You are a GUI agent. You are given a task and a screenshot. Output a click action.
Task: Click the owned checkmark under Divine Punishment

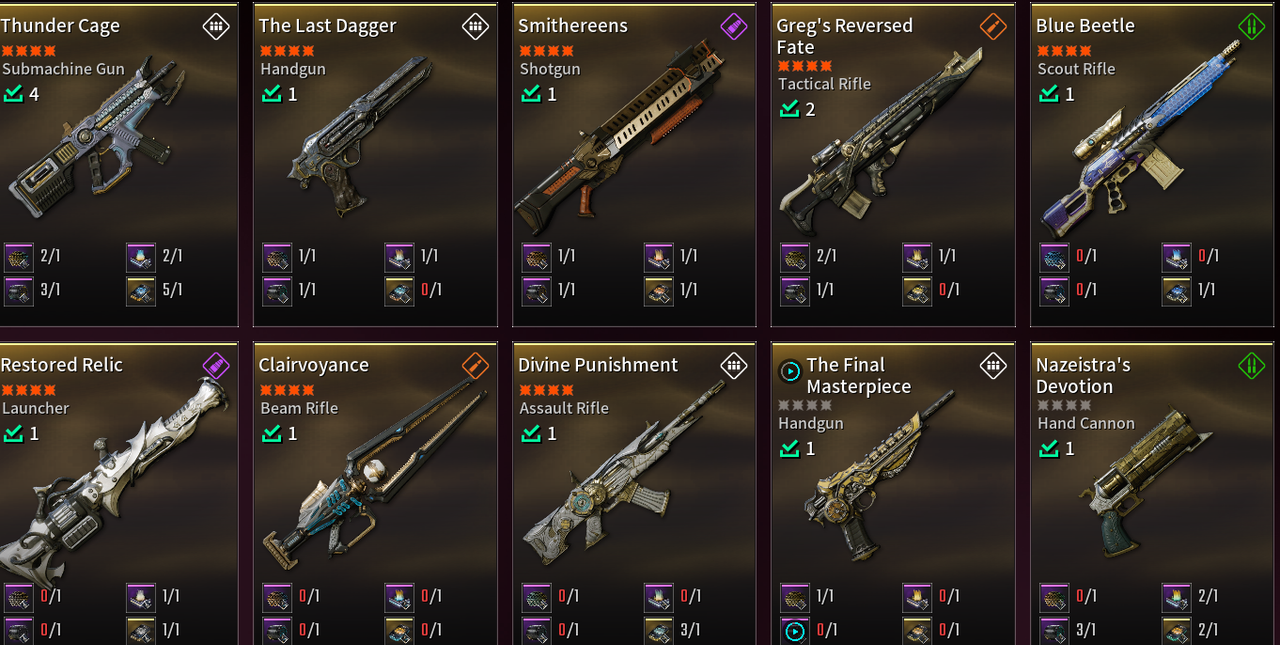[x=531, y=433]
